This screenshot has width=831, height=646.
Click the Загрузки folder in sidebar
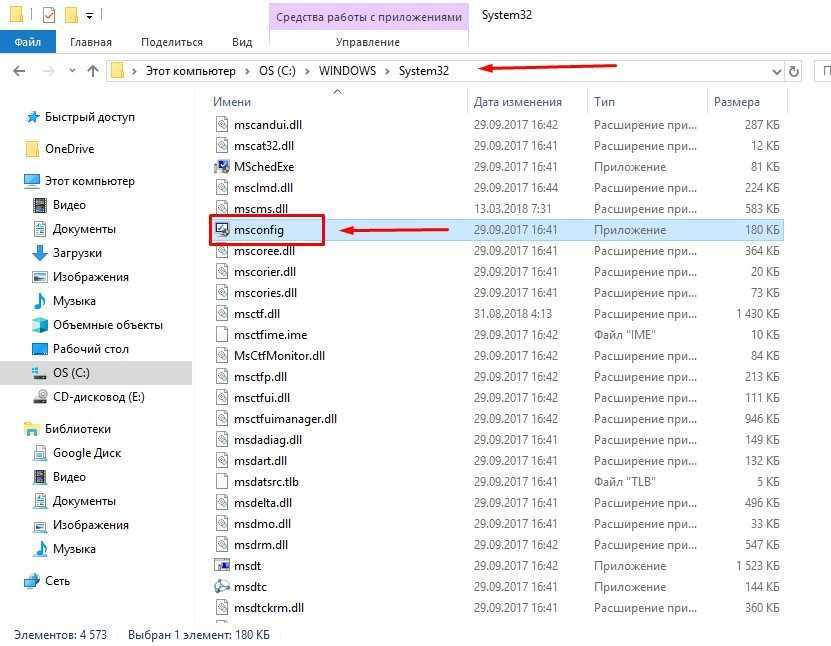click(77, 253)
